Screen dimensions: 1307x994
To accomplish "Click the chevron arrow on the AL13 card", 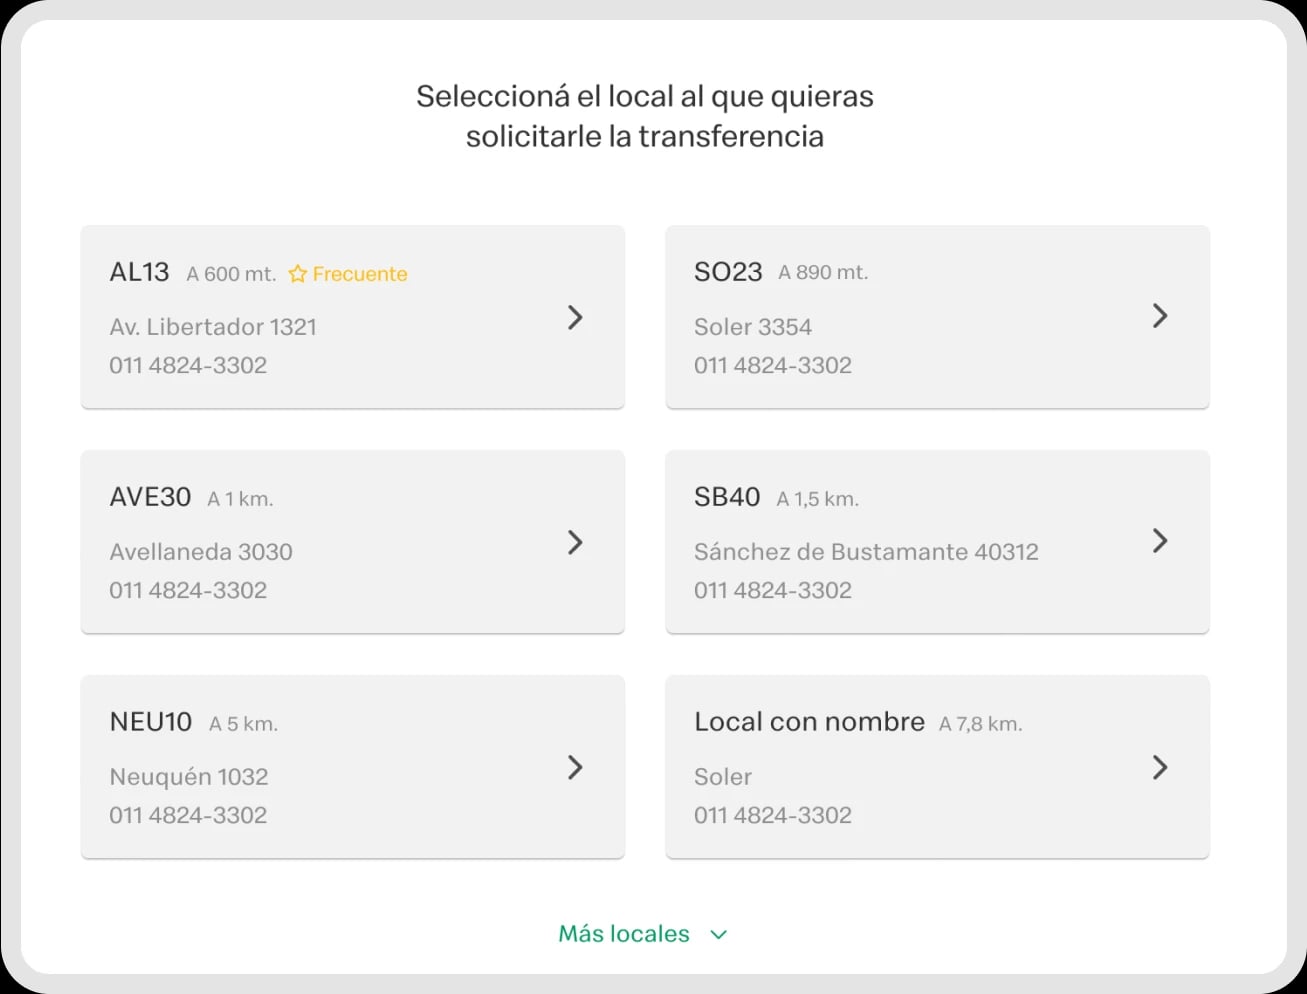I will [576, 318].
